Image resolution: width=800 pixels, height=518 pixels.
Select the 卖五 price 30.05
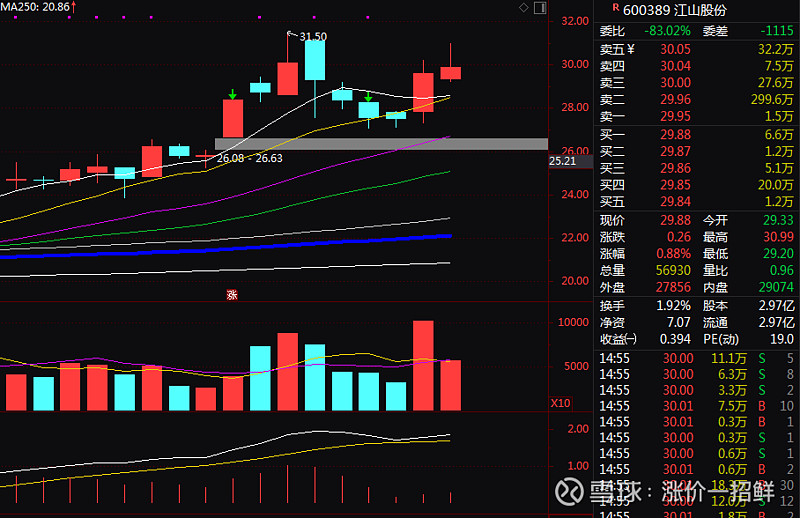[x=676, y=50]
